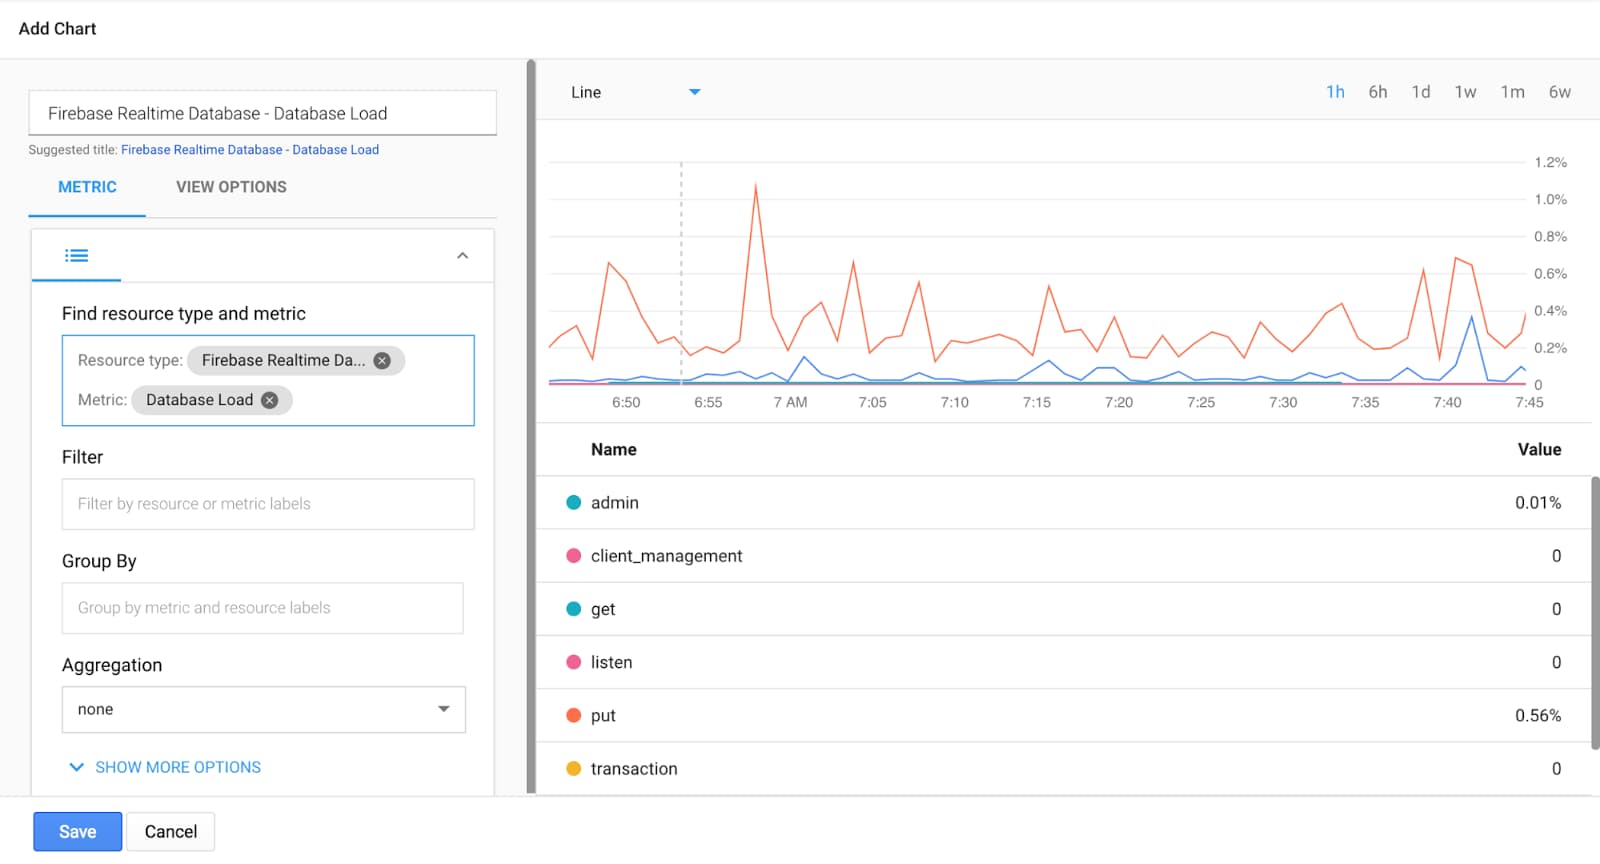Click the Group by metric and resource labels field
The height and width of the screenshot is (864, 1600).
coord(263,608)
